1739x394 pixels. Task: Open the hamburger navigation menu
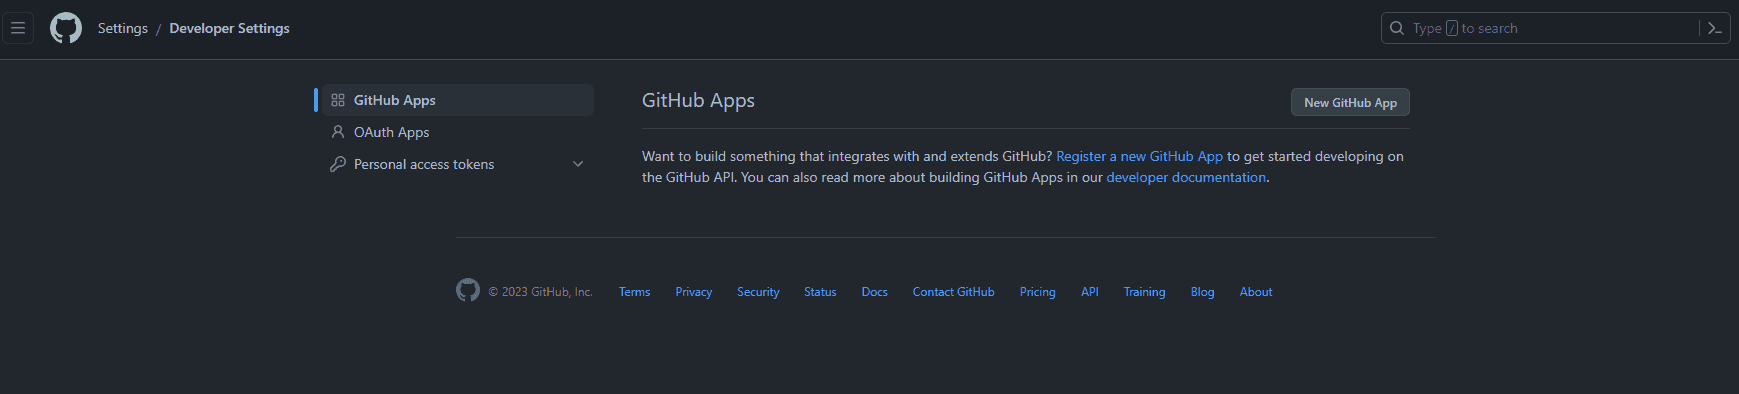18,28
